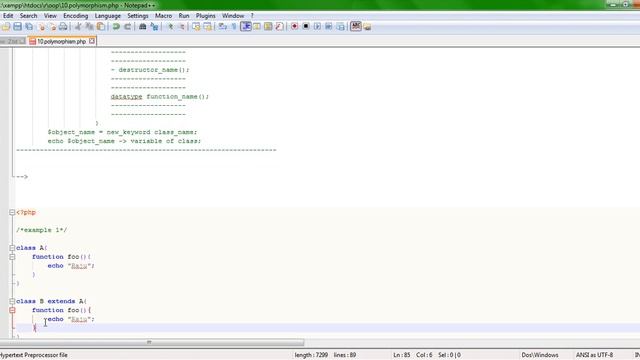
Task: Open the Macro menu
Action: click(163, 16)
